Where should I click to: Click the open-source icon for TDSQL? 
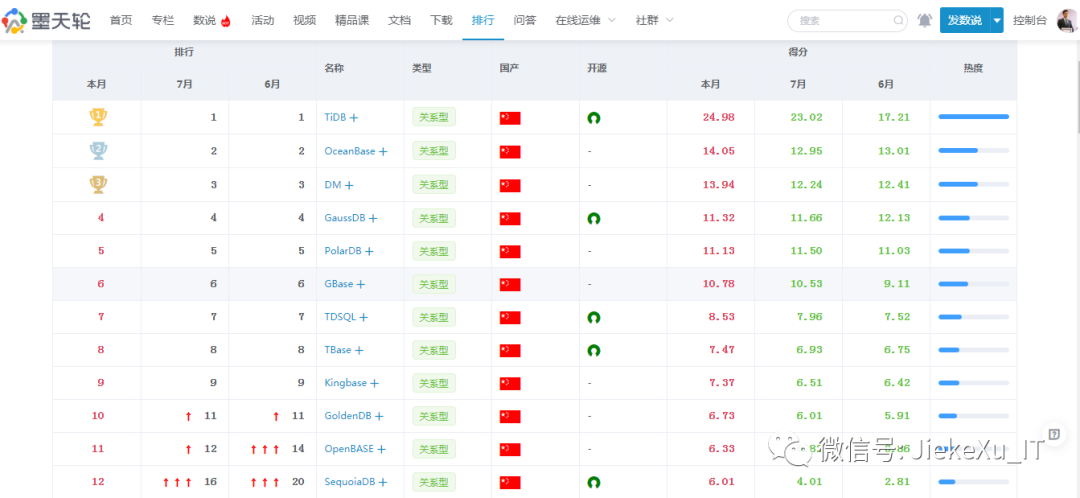click(593, 318)
